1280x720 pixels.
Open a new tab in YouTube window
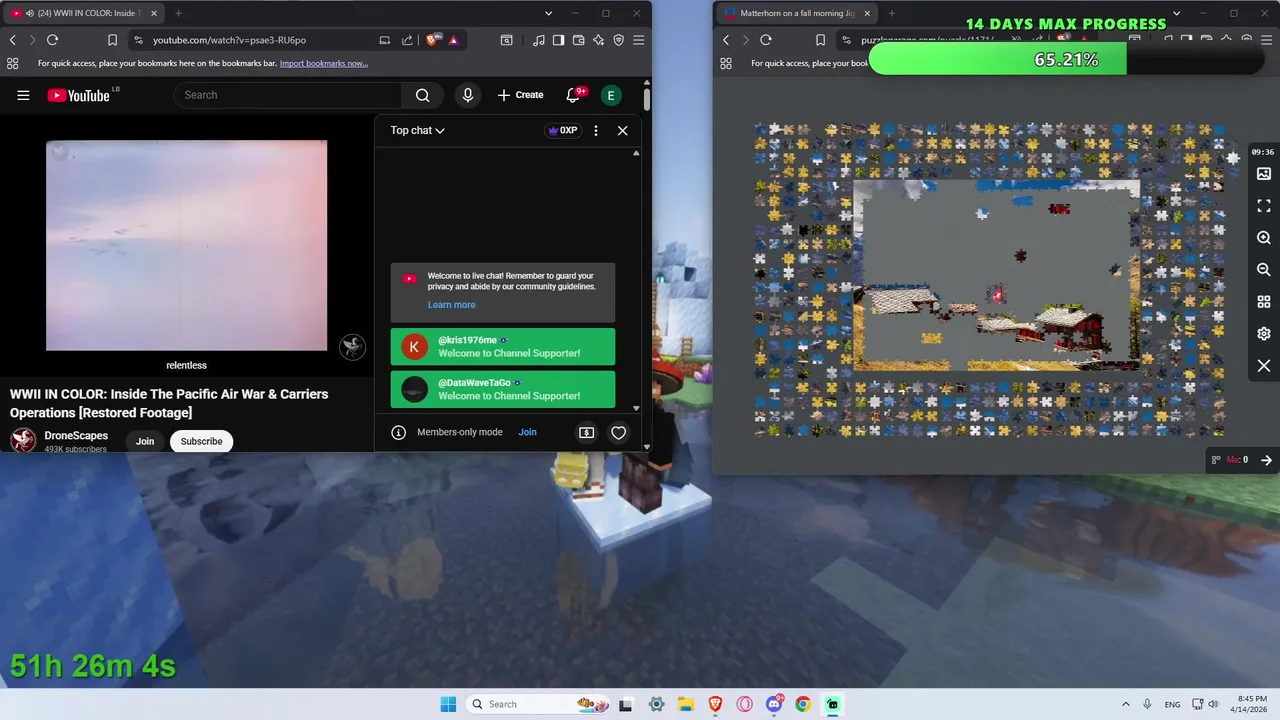(x=178, y=13)
